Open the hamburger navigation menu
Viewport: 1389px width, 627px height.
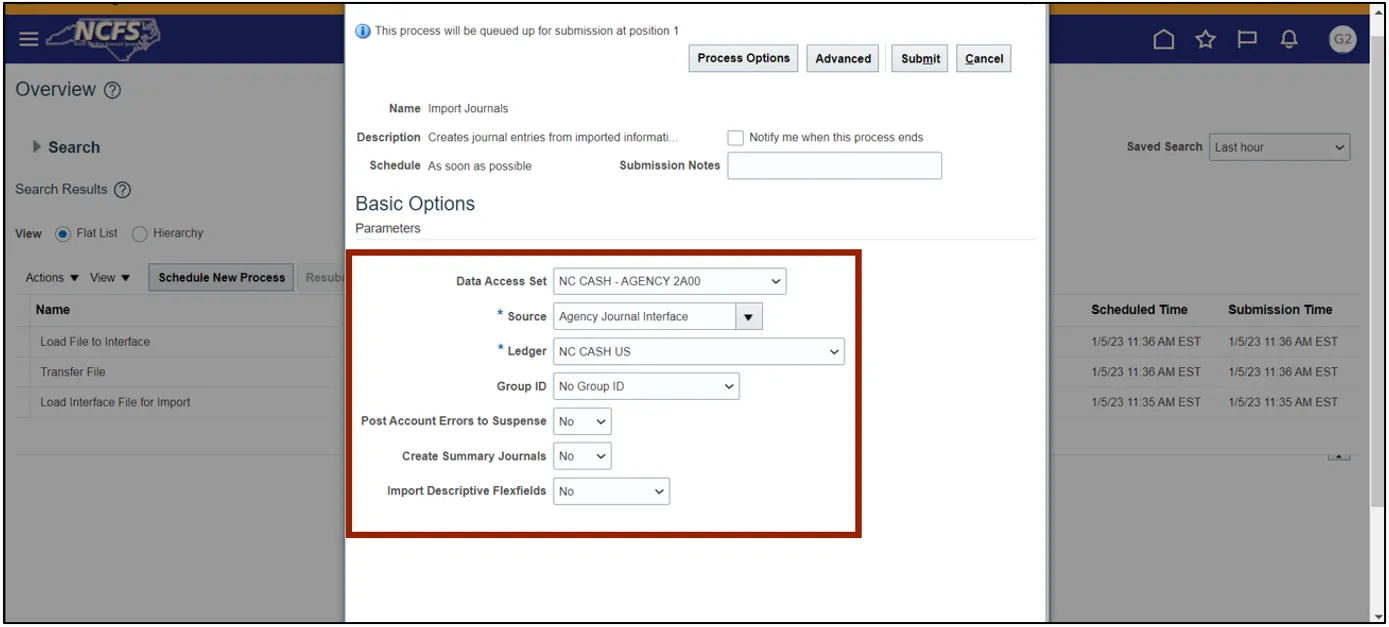pos(28,39)
